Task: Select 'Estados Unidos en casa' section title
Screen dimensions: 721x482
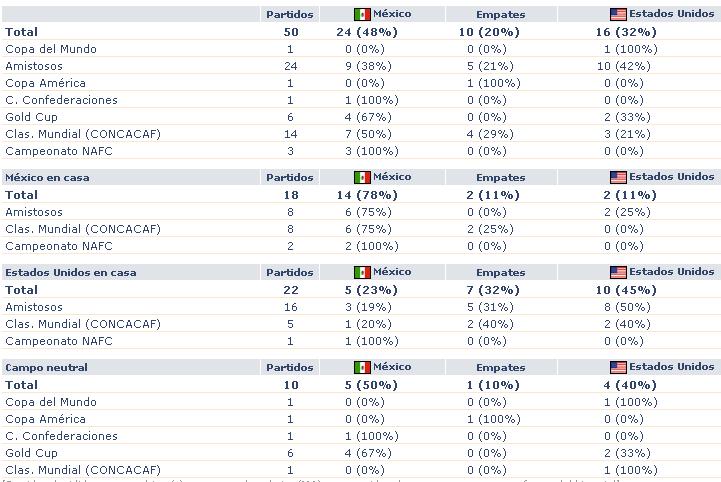Action: [x=70, y=272]
